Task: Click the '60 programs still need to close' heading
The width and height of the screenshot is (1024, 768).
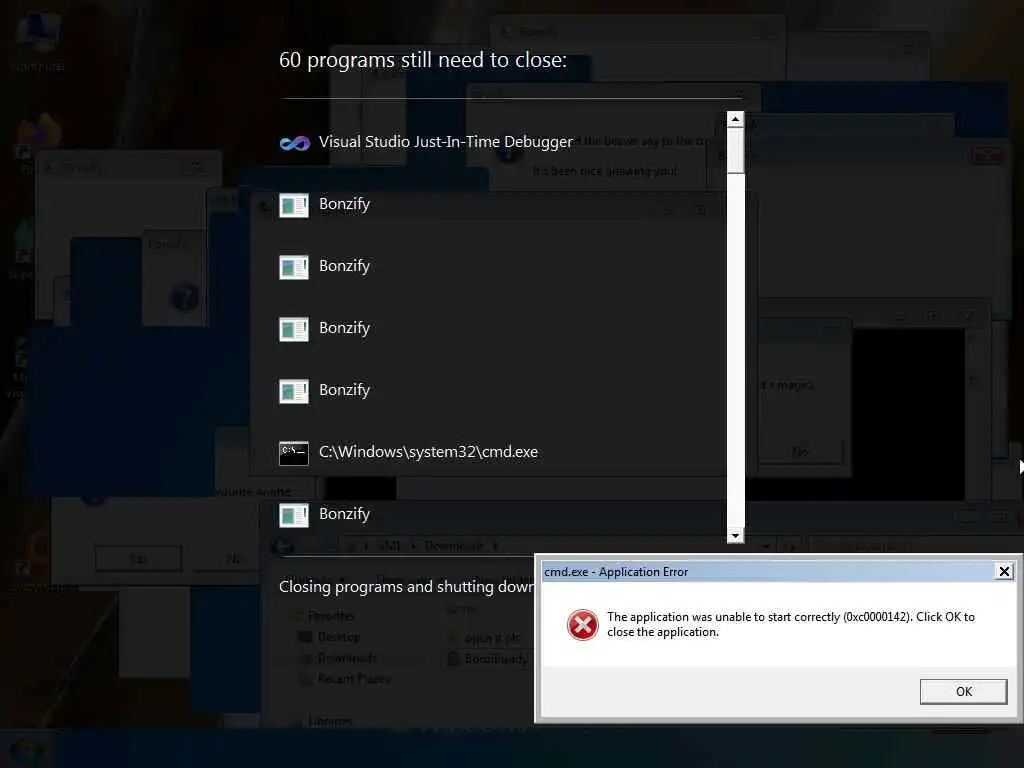Action: pos(423,60)
